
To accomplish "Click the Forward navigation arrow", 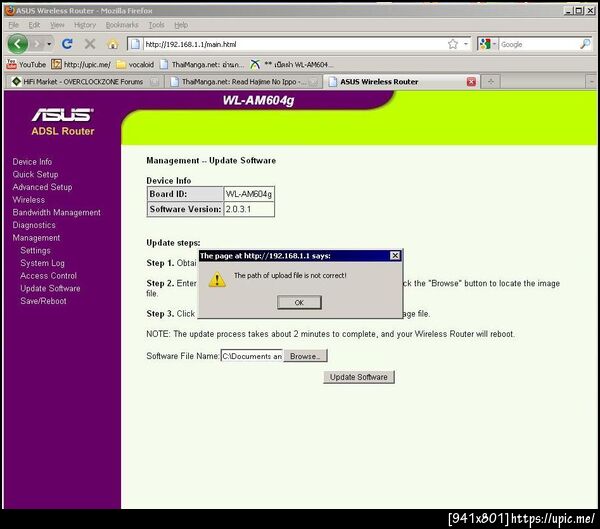I will 38,44.
